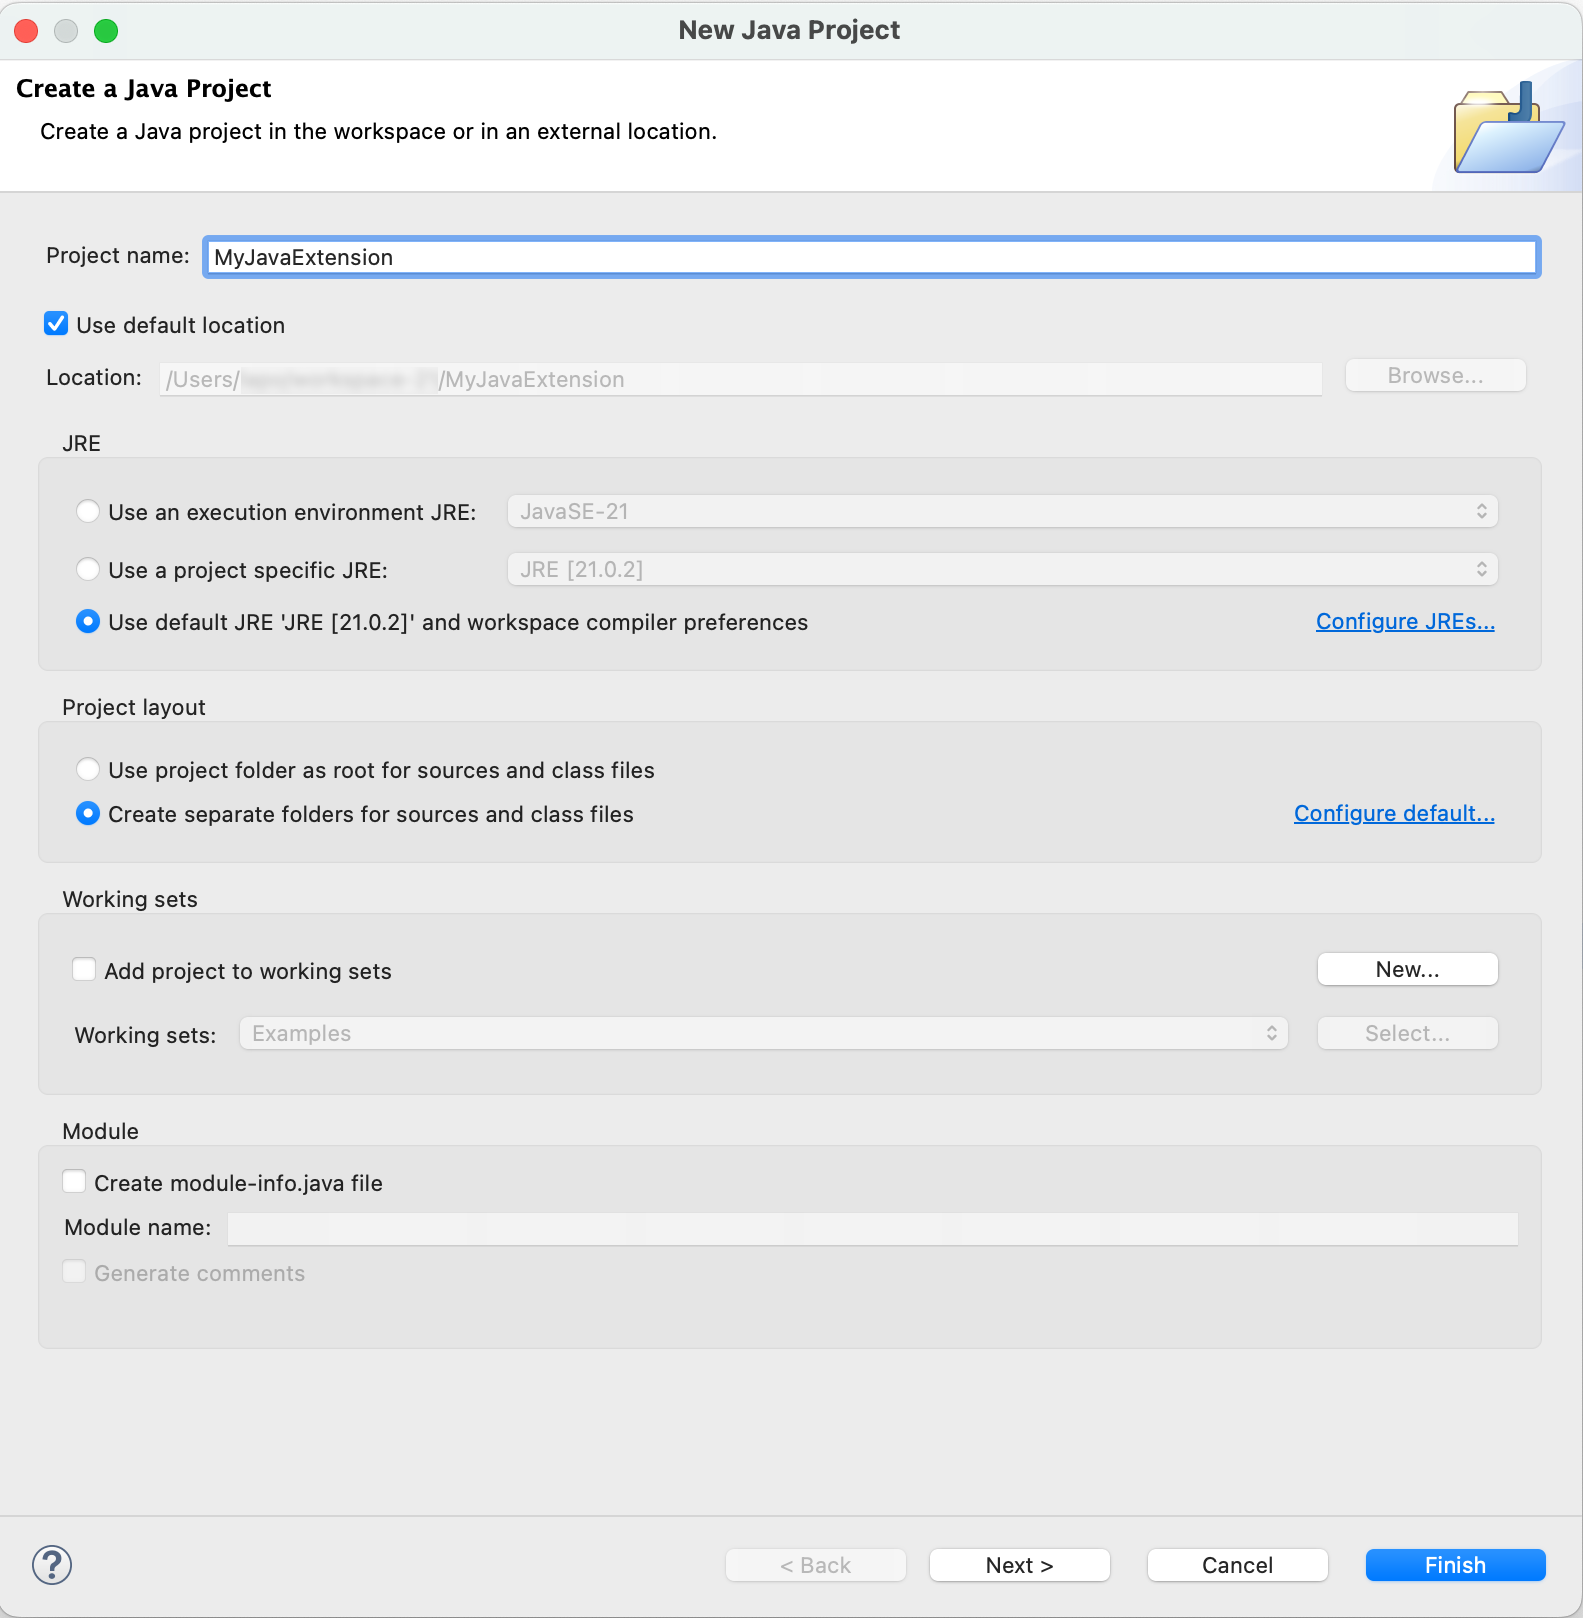Open the Working sets Examples combo box

point(763,1034)
